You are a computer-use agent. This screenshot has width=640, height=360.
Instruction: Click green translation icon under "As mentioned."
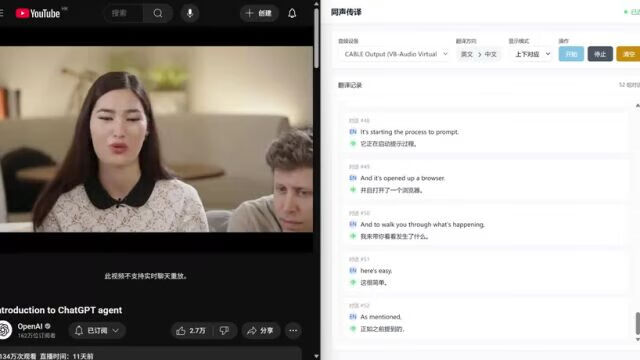pos(353,329)
